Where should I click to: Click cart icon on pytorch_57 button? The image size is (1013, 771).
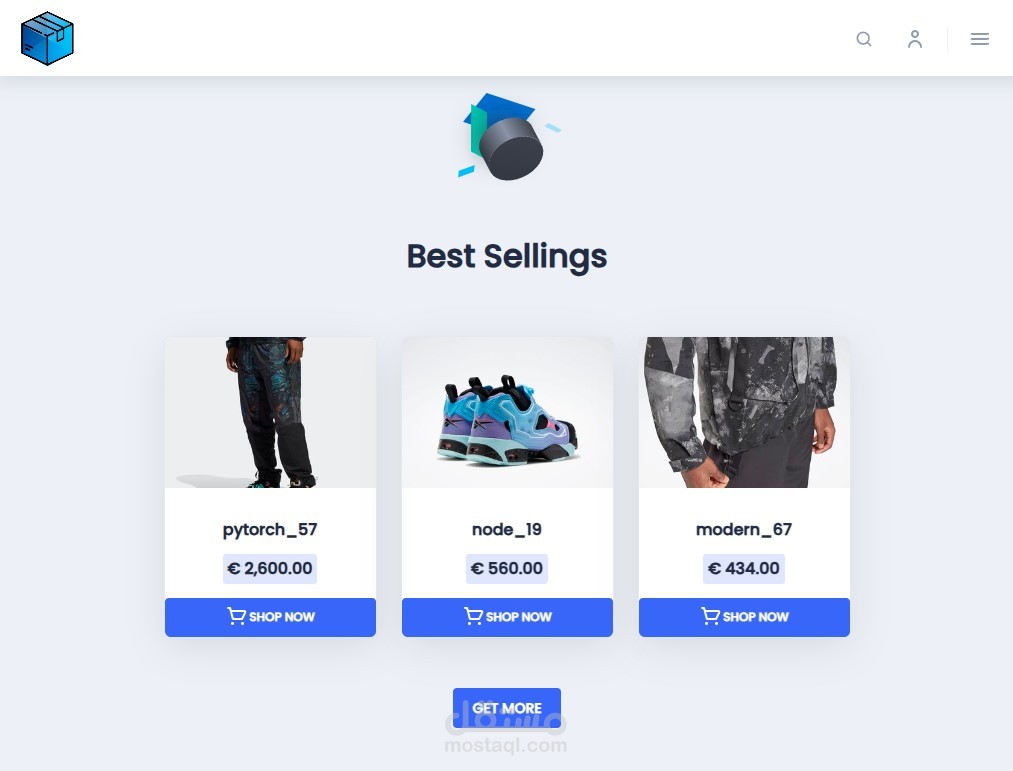pos(236,617)
